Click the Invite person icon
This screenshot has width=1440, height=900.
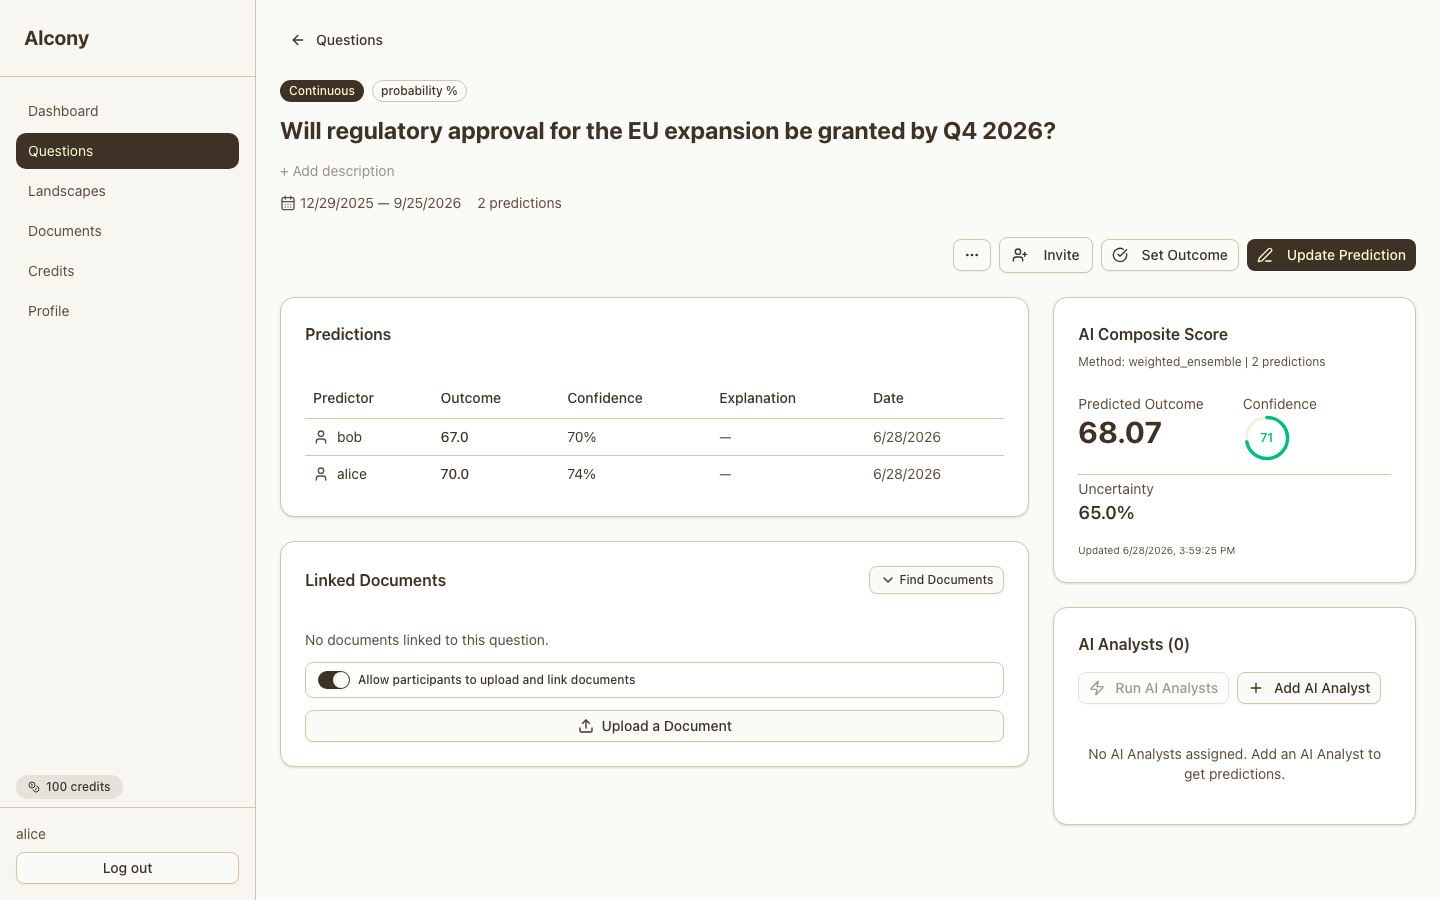point(1019,255)
